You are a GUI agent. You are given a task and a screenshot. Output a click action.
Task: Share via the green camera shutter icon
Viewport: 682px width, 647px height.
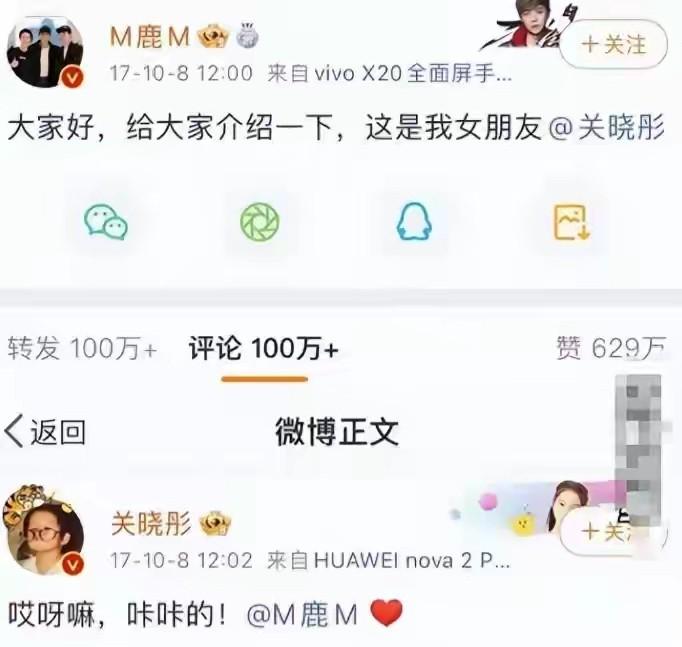tap(260, 222)
